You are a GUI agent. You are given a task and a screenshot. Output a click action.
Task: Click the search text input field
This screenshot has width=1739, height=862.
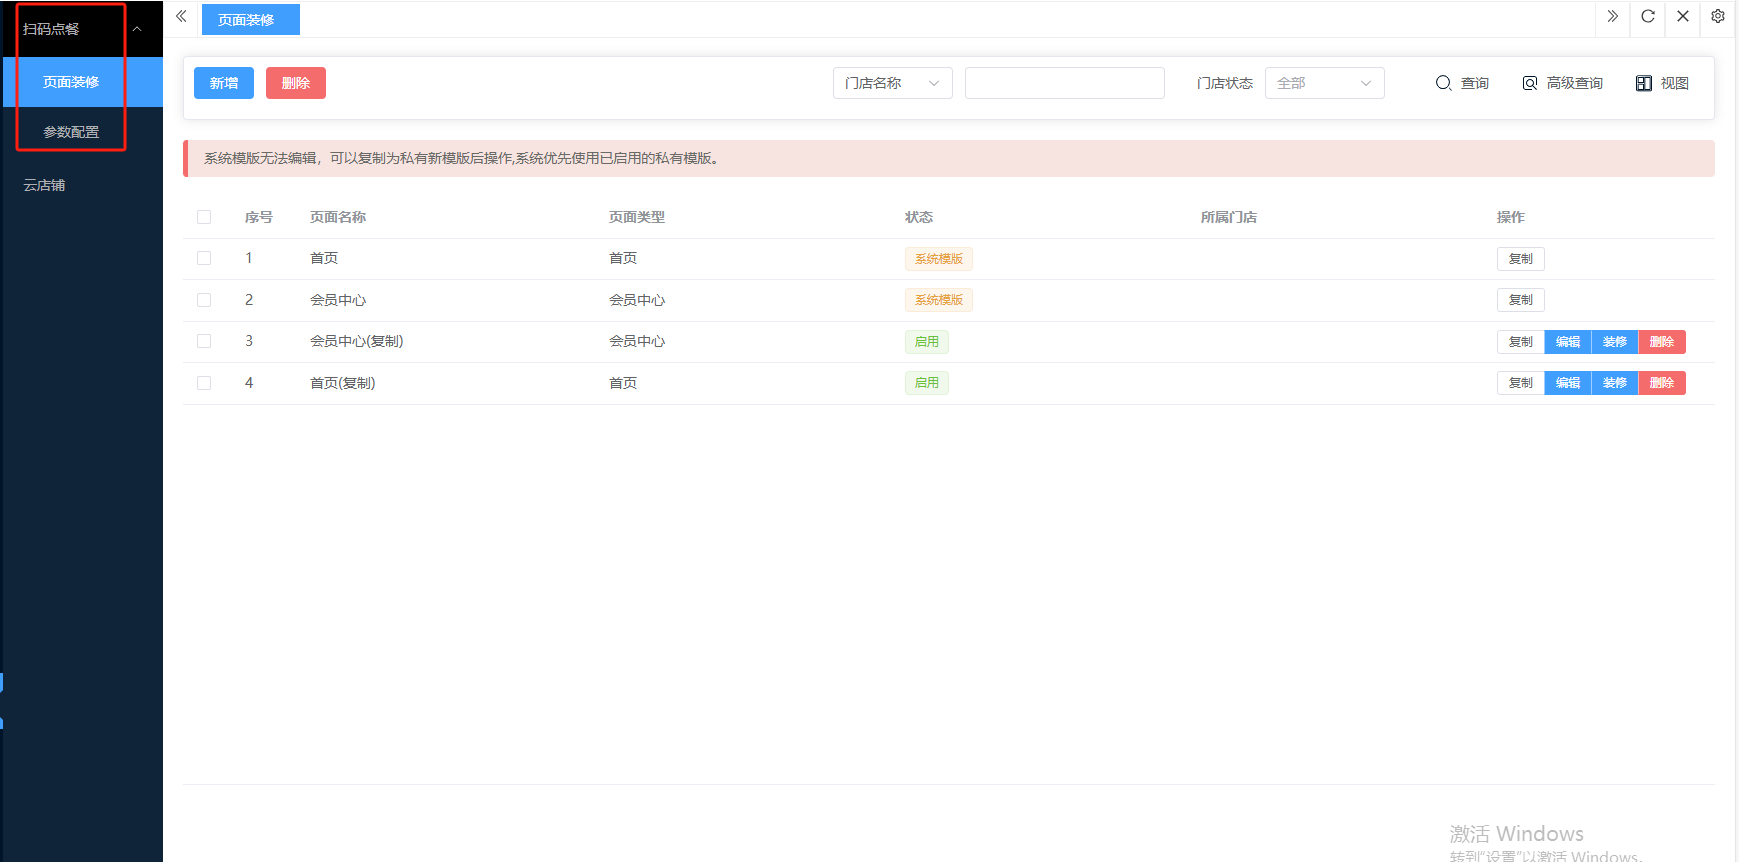(1064, 83)
